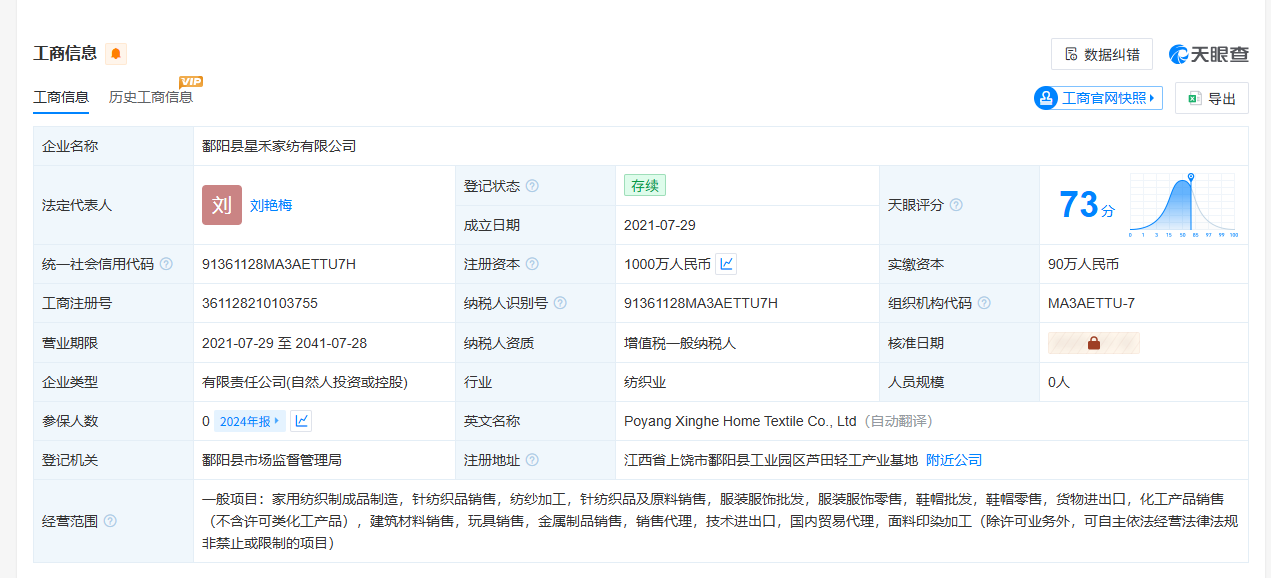
Task: Open the 数据纠错 correction button
Action: 1101,54
